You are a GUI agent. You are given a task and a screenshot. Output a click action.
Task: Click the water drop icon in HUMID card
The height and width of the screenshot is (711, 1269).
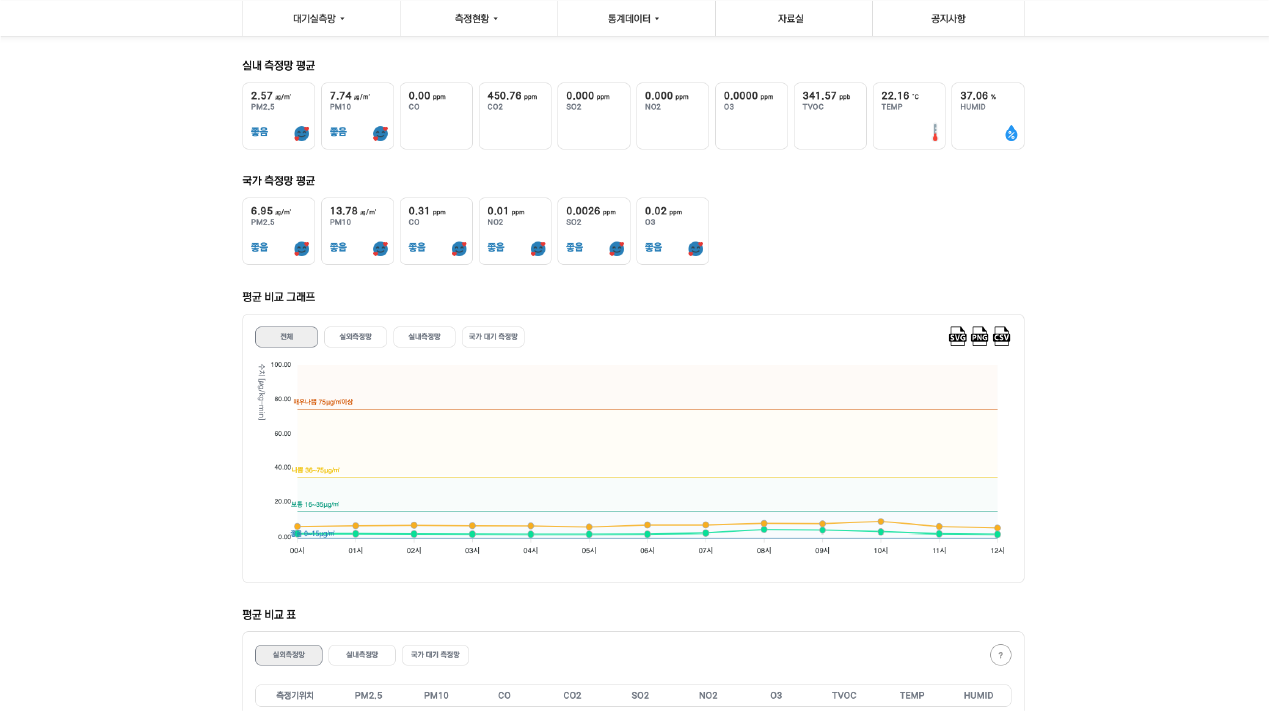1011,133
